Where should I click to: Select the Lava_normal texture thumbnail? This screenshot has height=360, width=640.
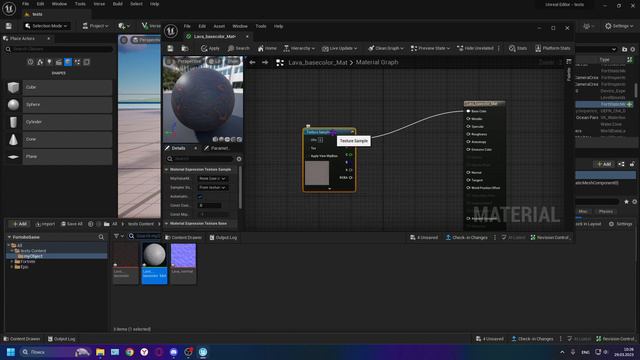(x=183, y=263)
